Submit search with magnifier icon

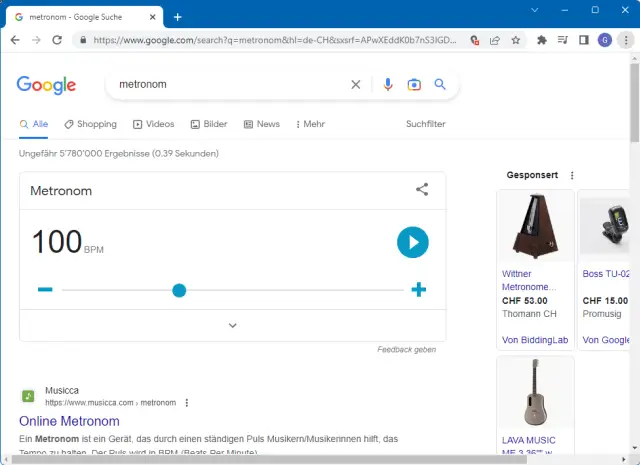coord(440,84)
